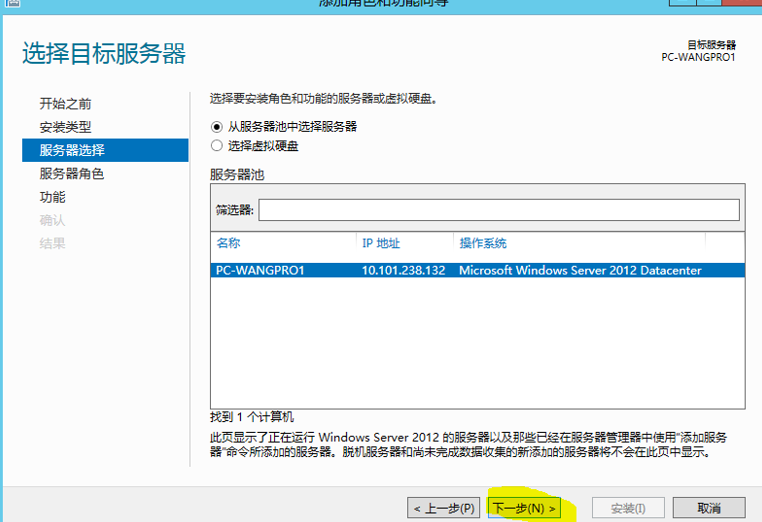762x522 pixels.
Task: Click the Microsoft Windows Server 2012 Datacenter cell
Action: point(580,270)
